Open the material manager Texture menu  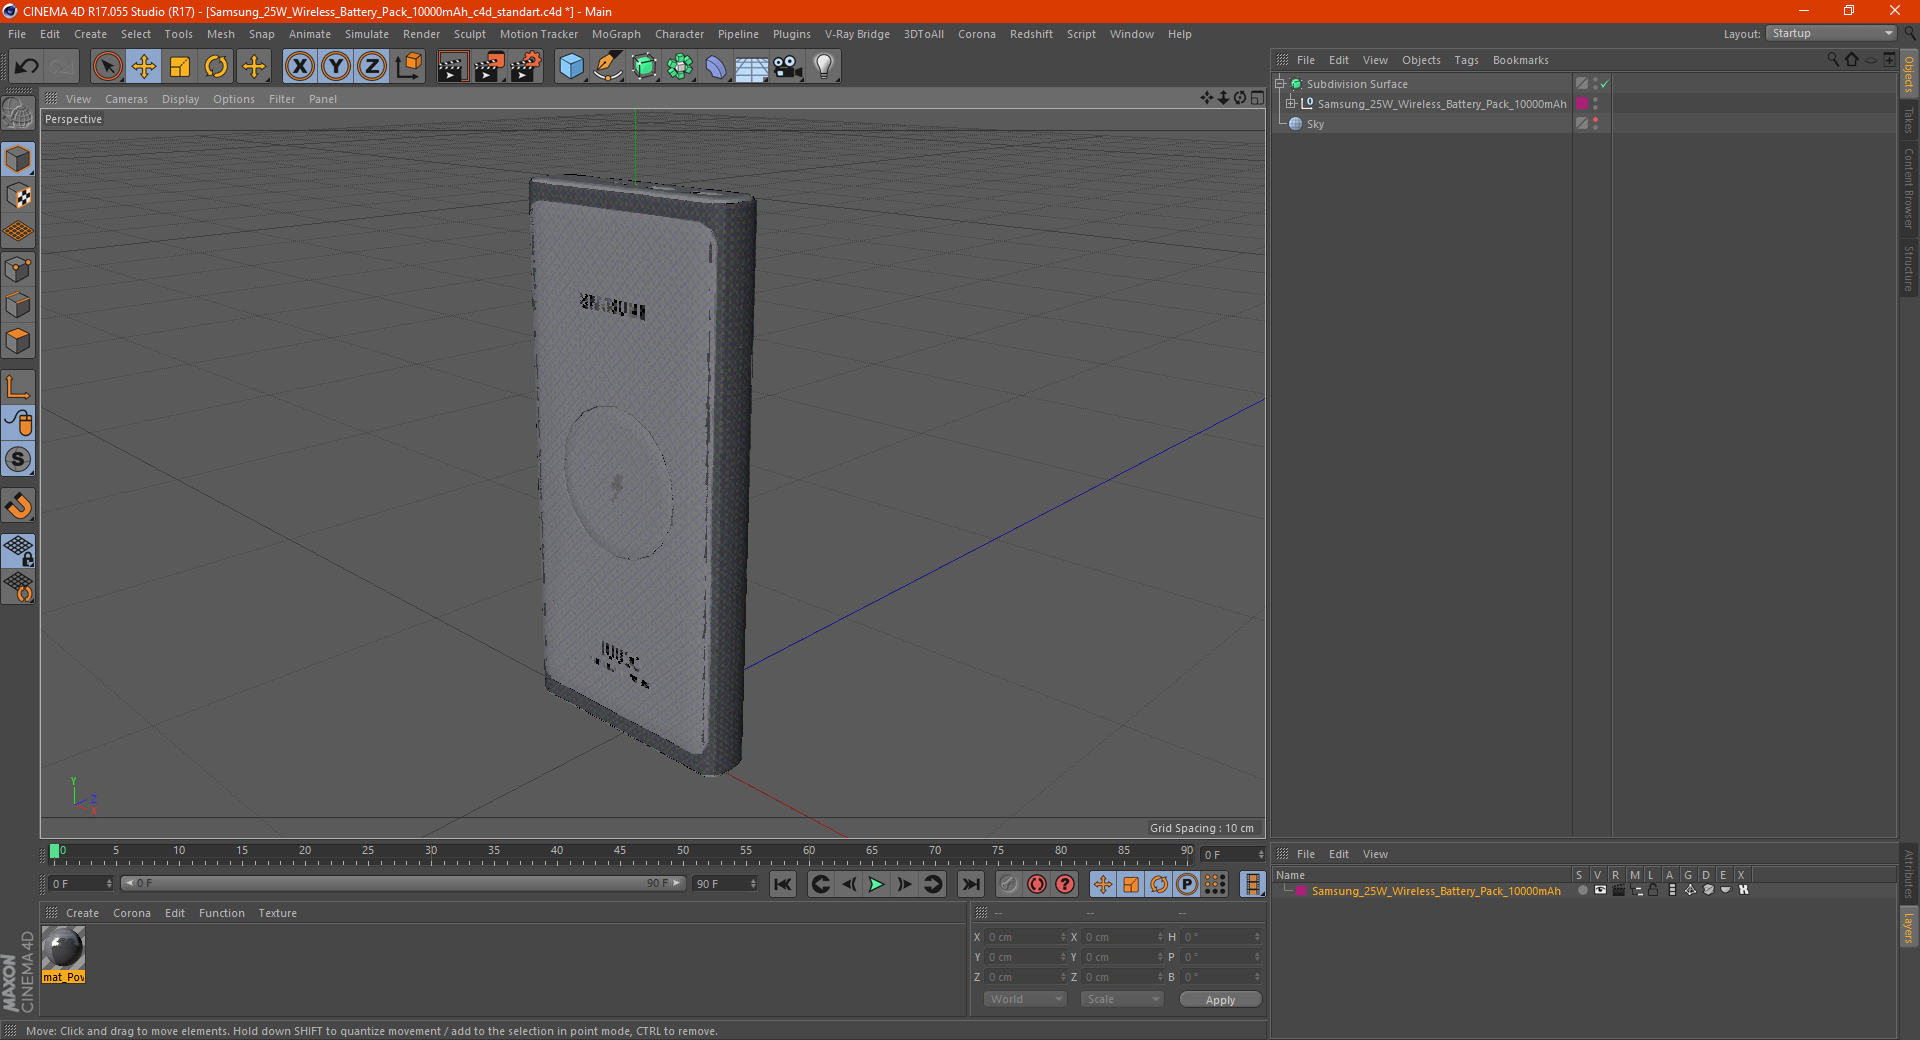pyautogui.click(x=278, y=913)
